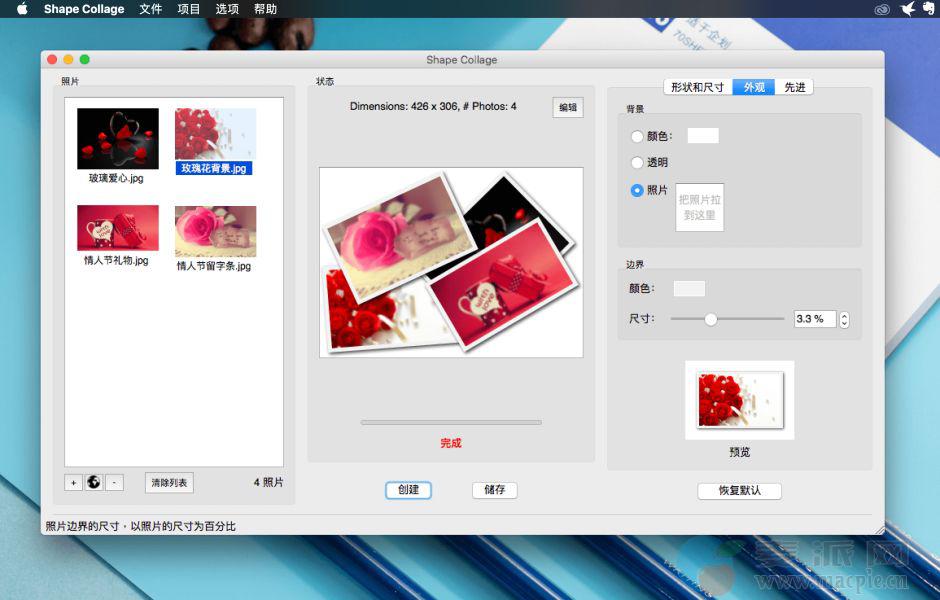Open the 文件 menu
Viewport: 940px width, 600px height.
(150, 9)
